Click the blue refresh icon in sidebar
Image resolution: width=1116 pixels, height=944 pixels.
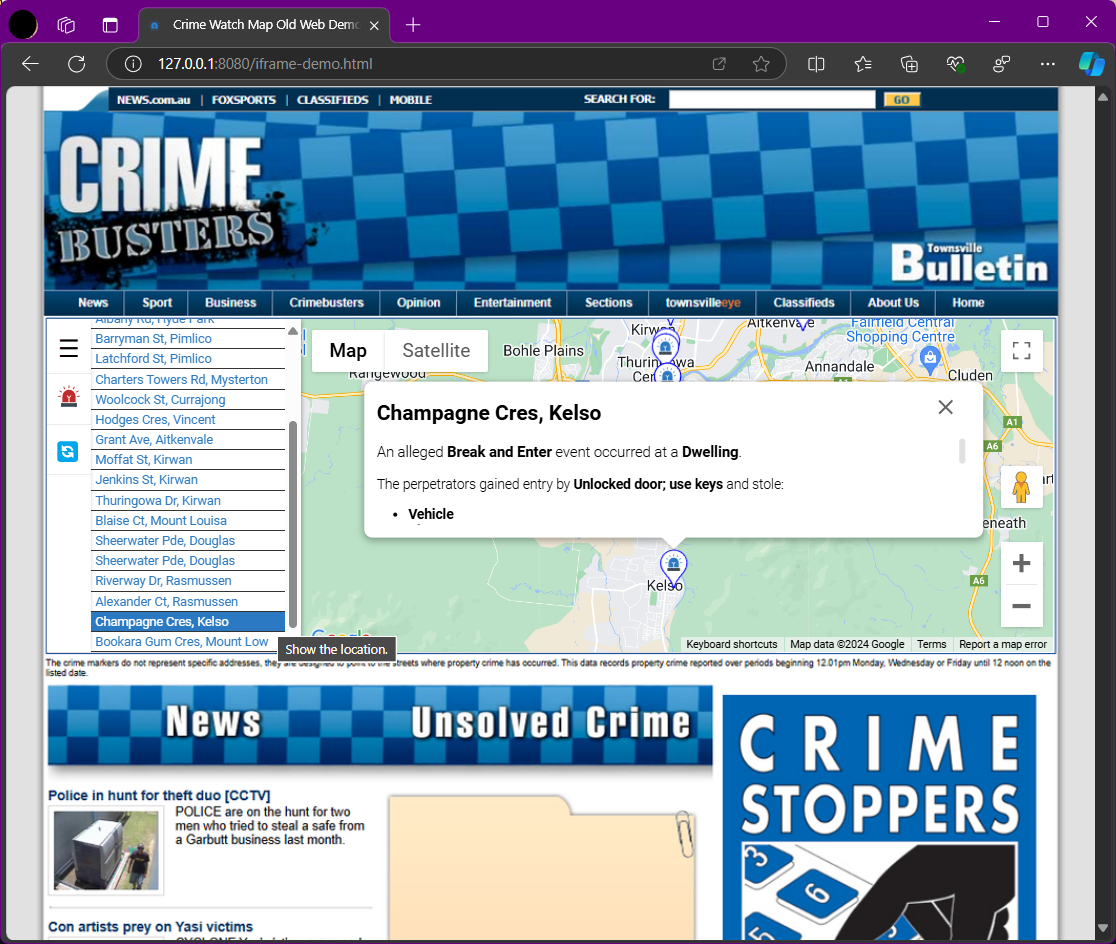pyautogui.click(x=68, y=451)
